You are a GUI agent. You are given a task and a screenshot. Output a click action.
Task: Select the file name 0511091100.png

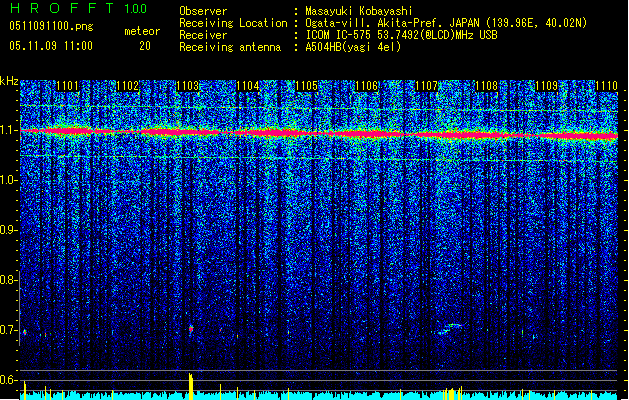coord(51,27)
